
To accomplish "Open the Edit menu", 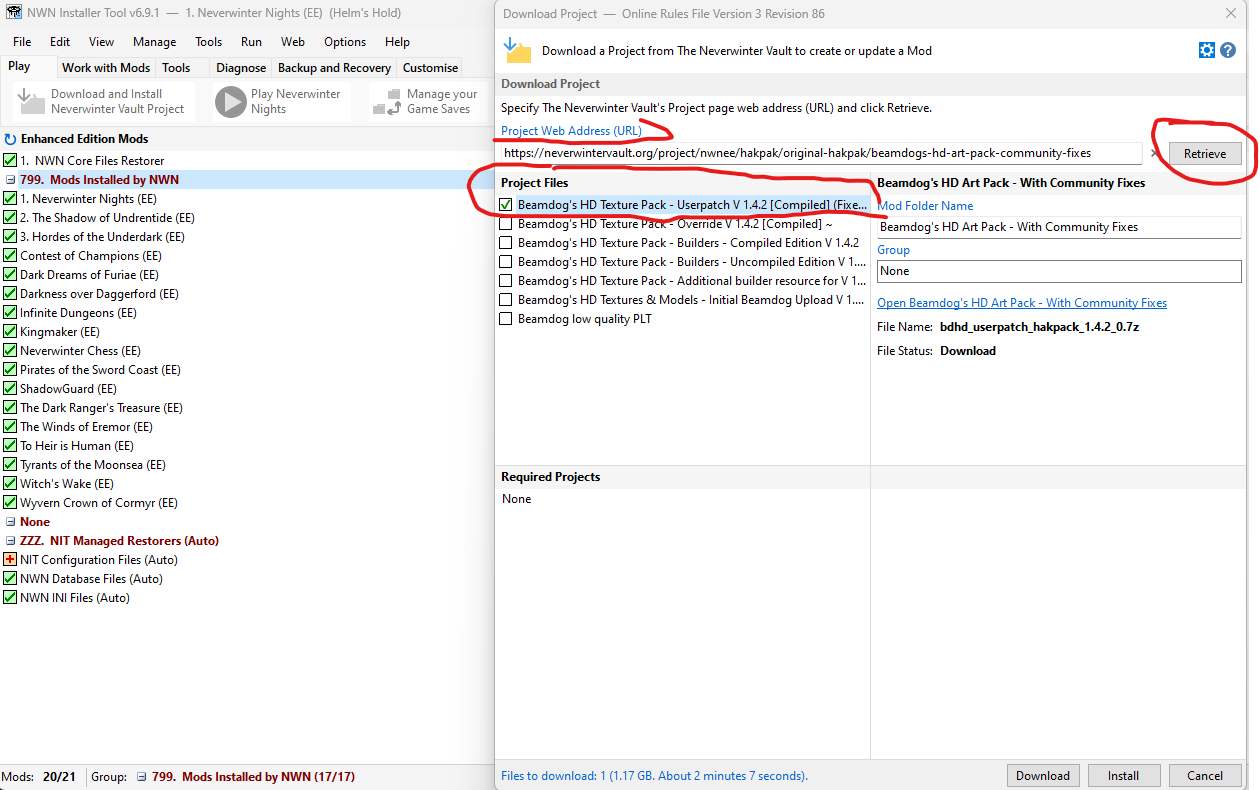I will click(x=60, y=42).
